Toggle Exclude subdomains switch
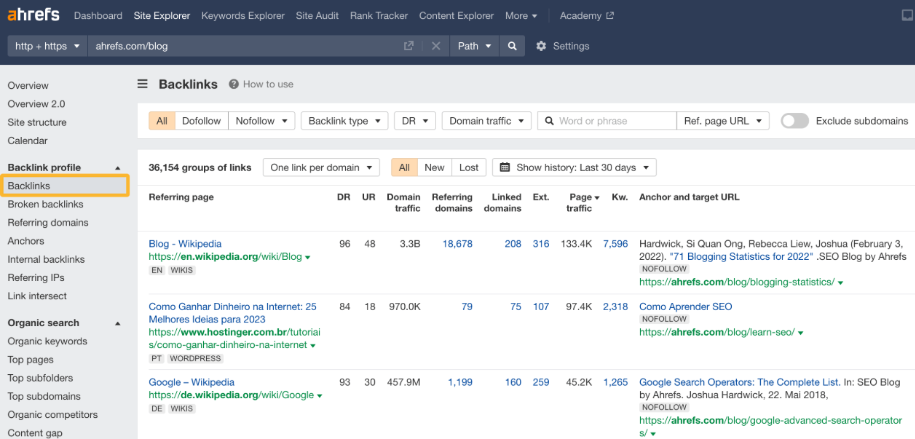The image size is (915, 439). 795,121
